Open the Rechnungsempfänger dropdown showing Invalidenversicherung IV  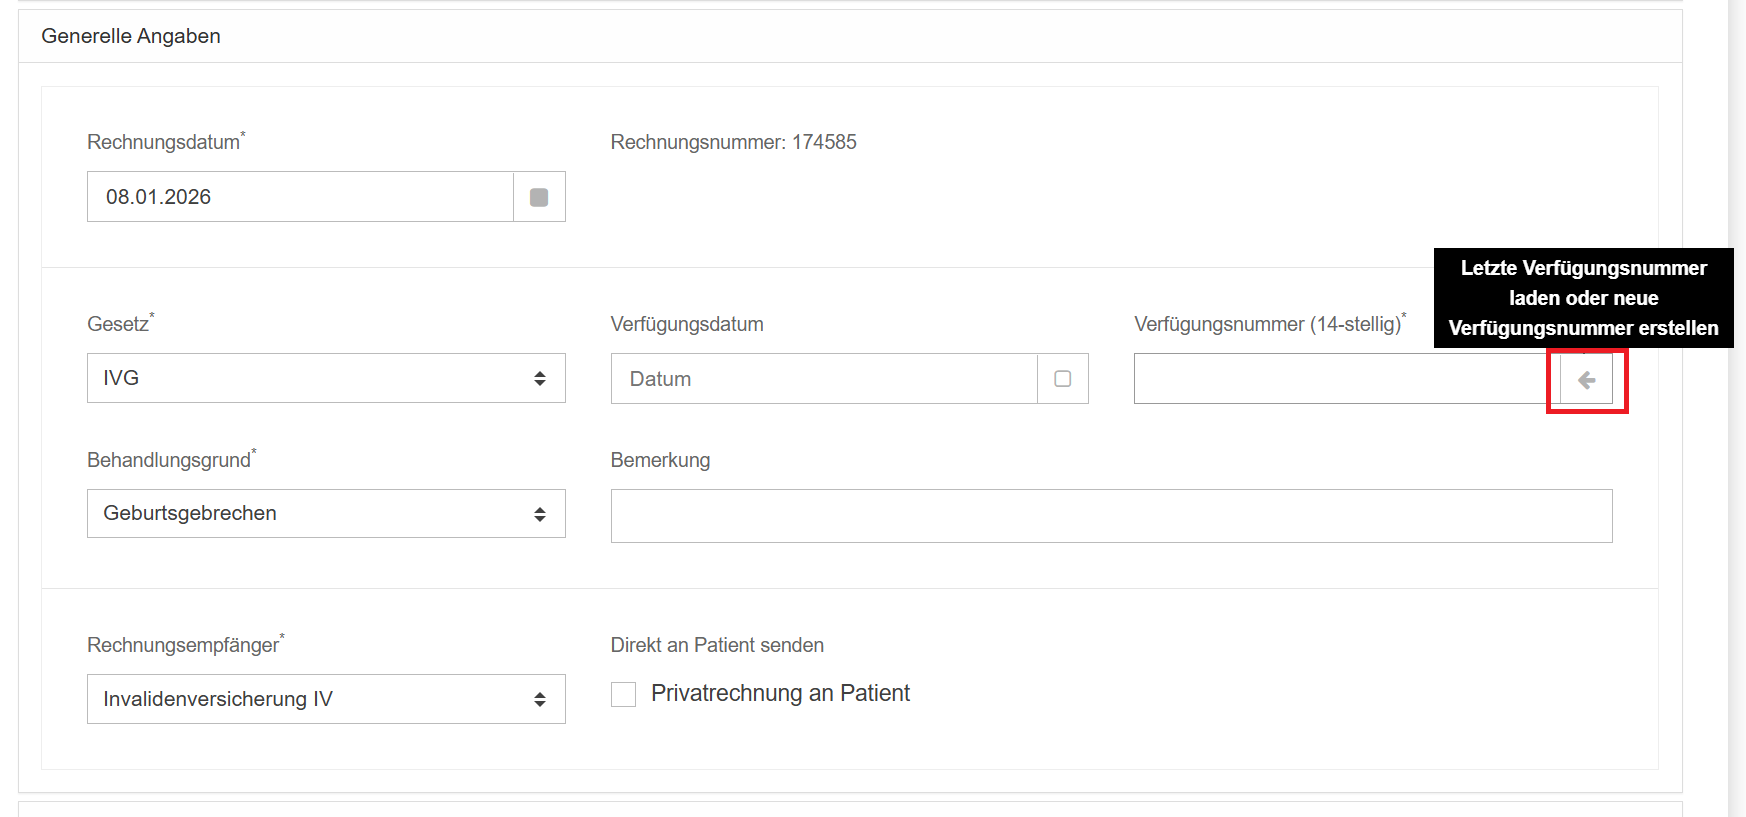[x=326, y=699]
